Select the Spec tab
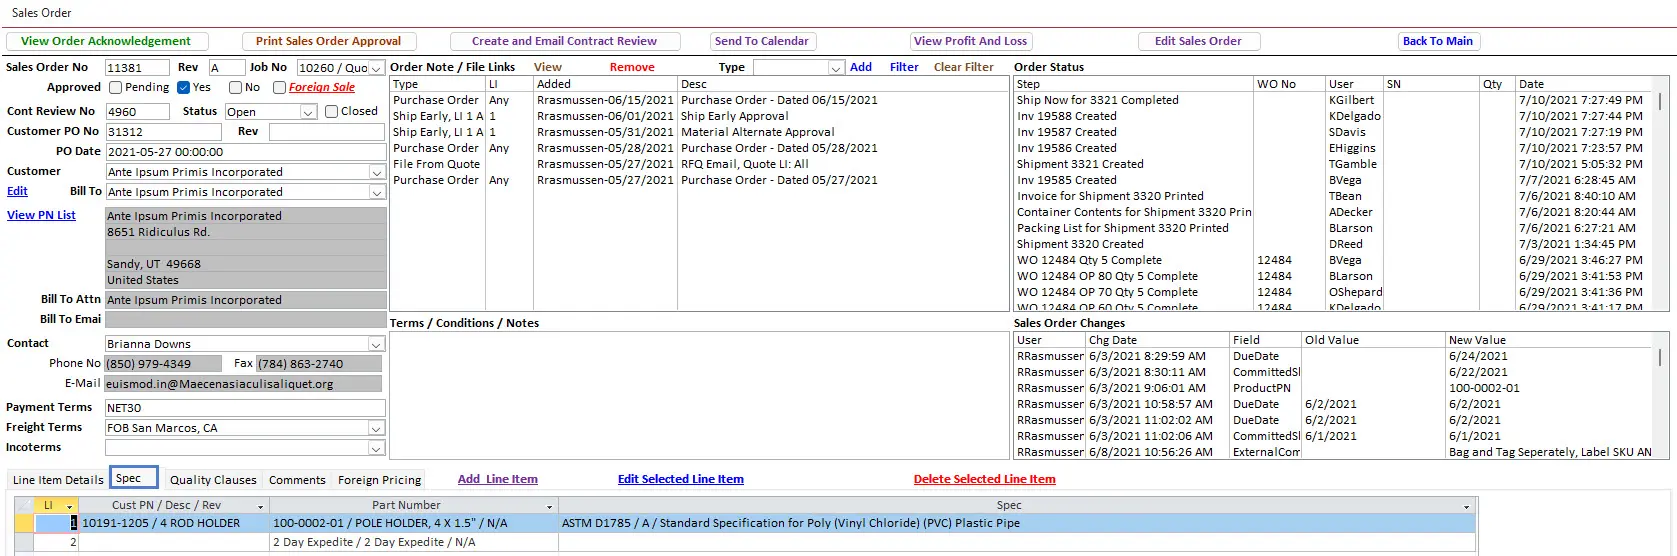Image resolution: width=1677 pixels, height=556 pixels. [x=133, y=478]
